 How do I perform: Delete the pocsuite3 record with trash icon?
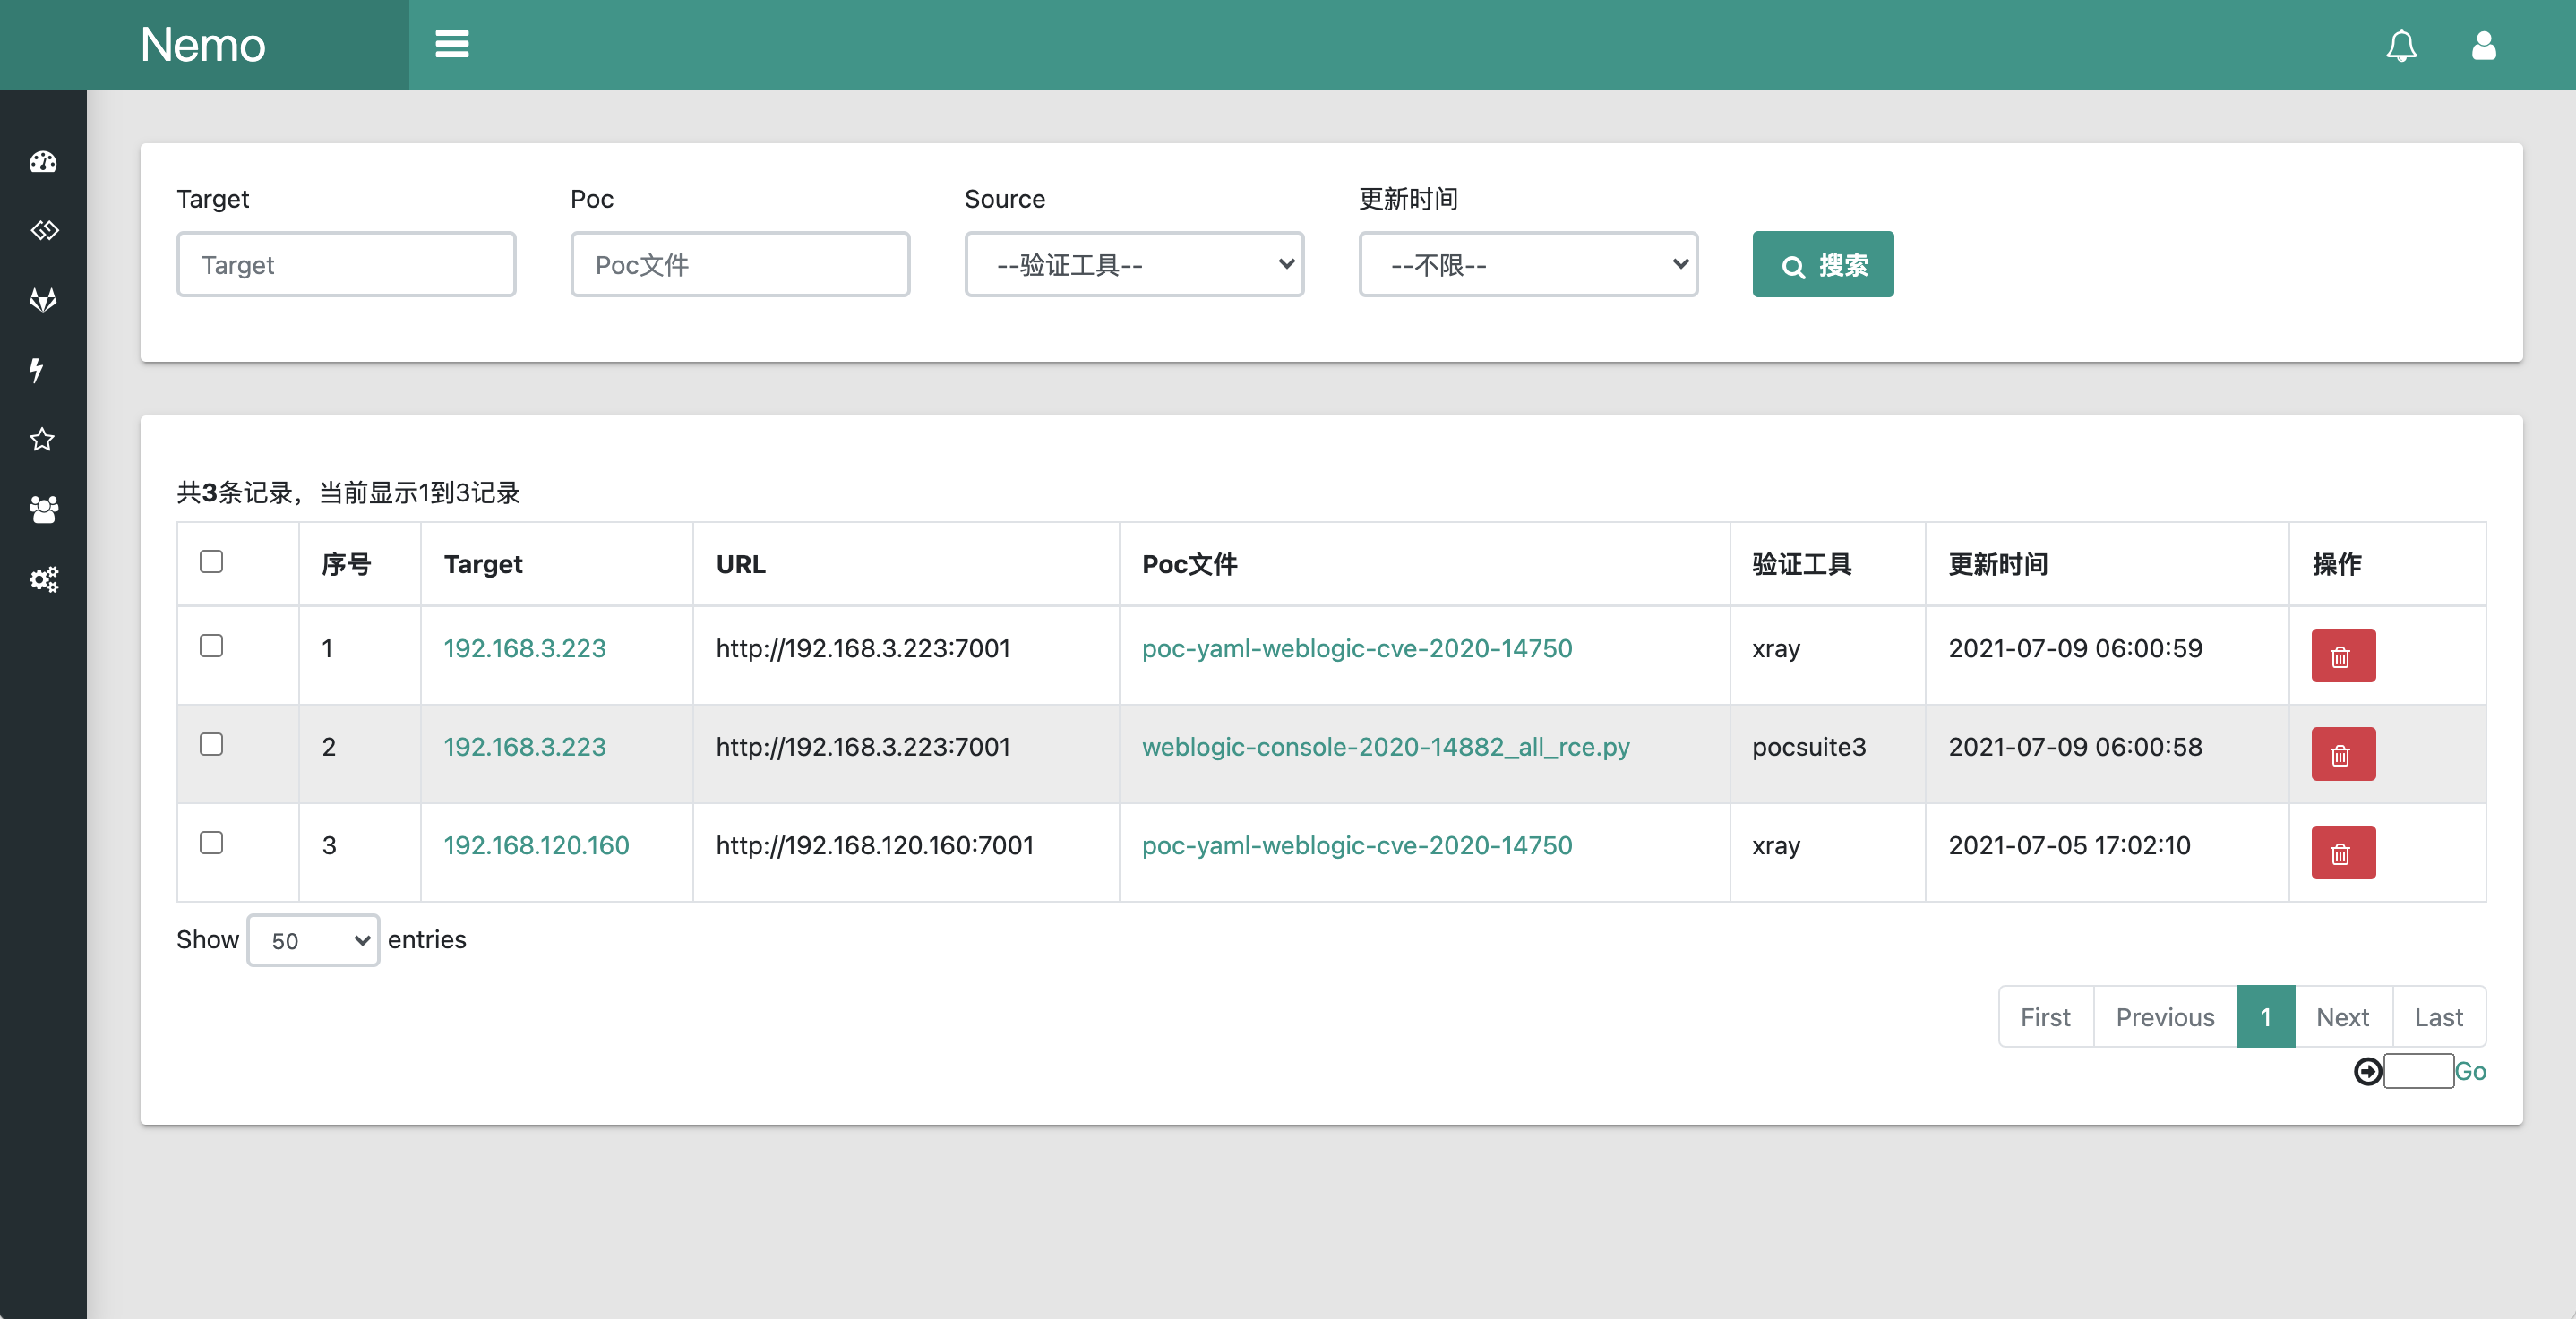[2342, 754]
